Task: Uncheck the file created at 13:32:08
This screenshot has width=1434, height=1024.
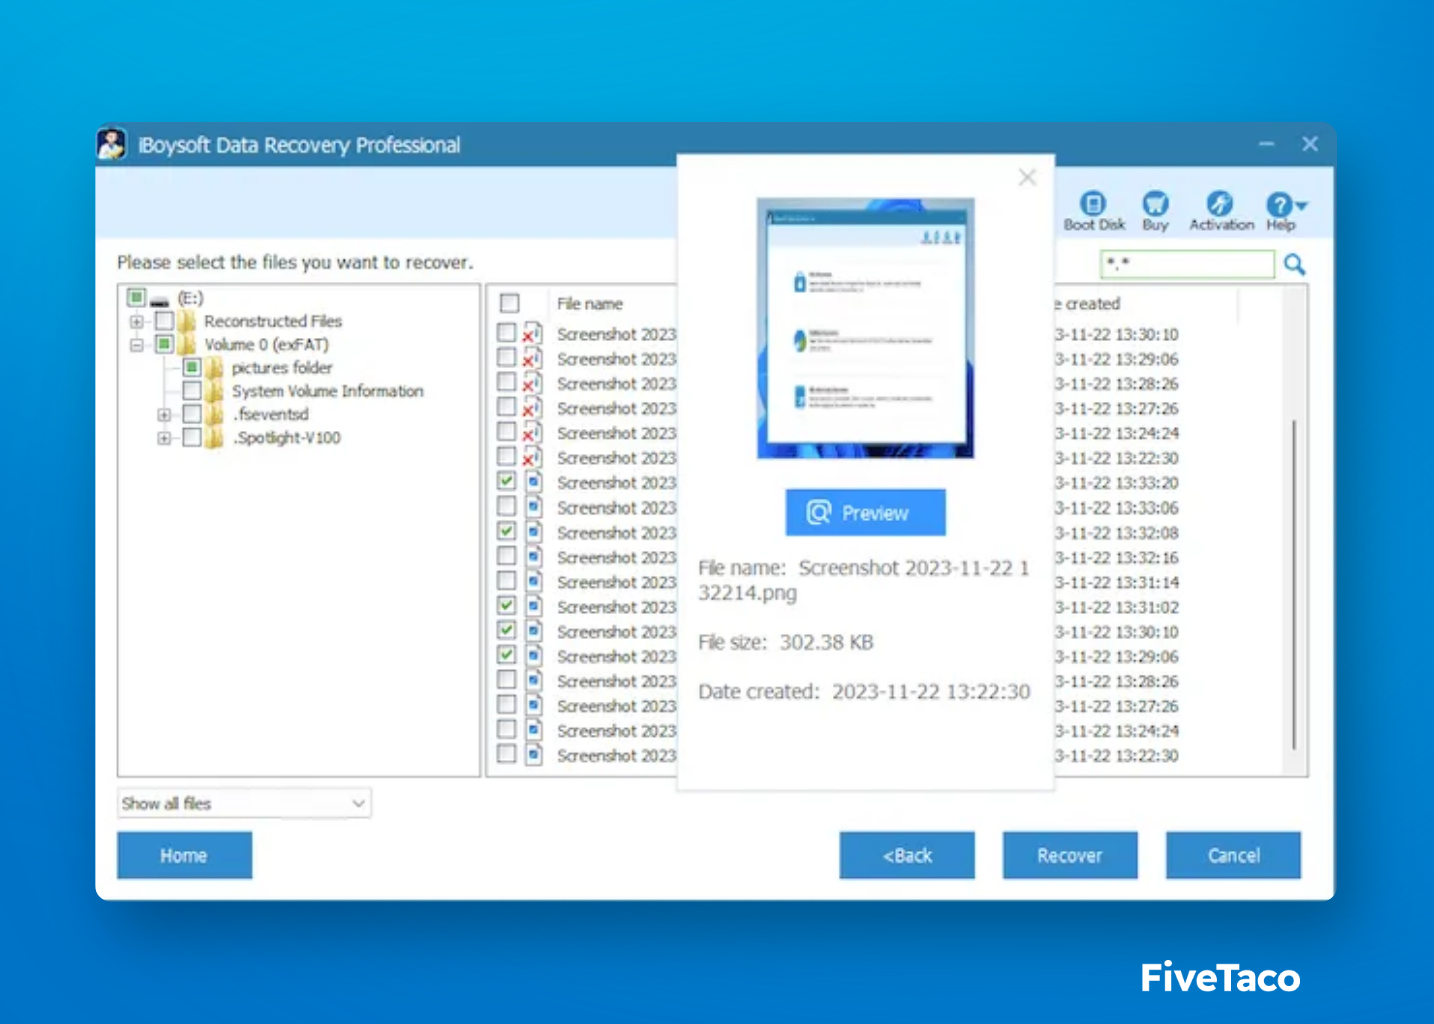Action: 507,531
